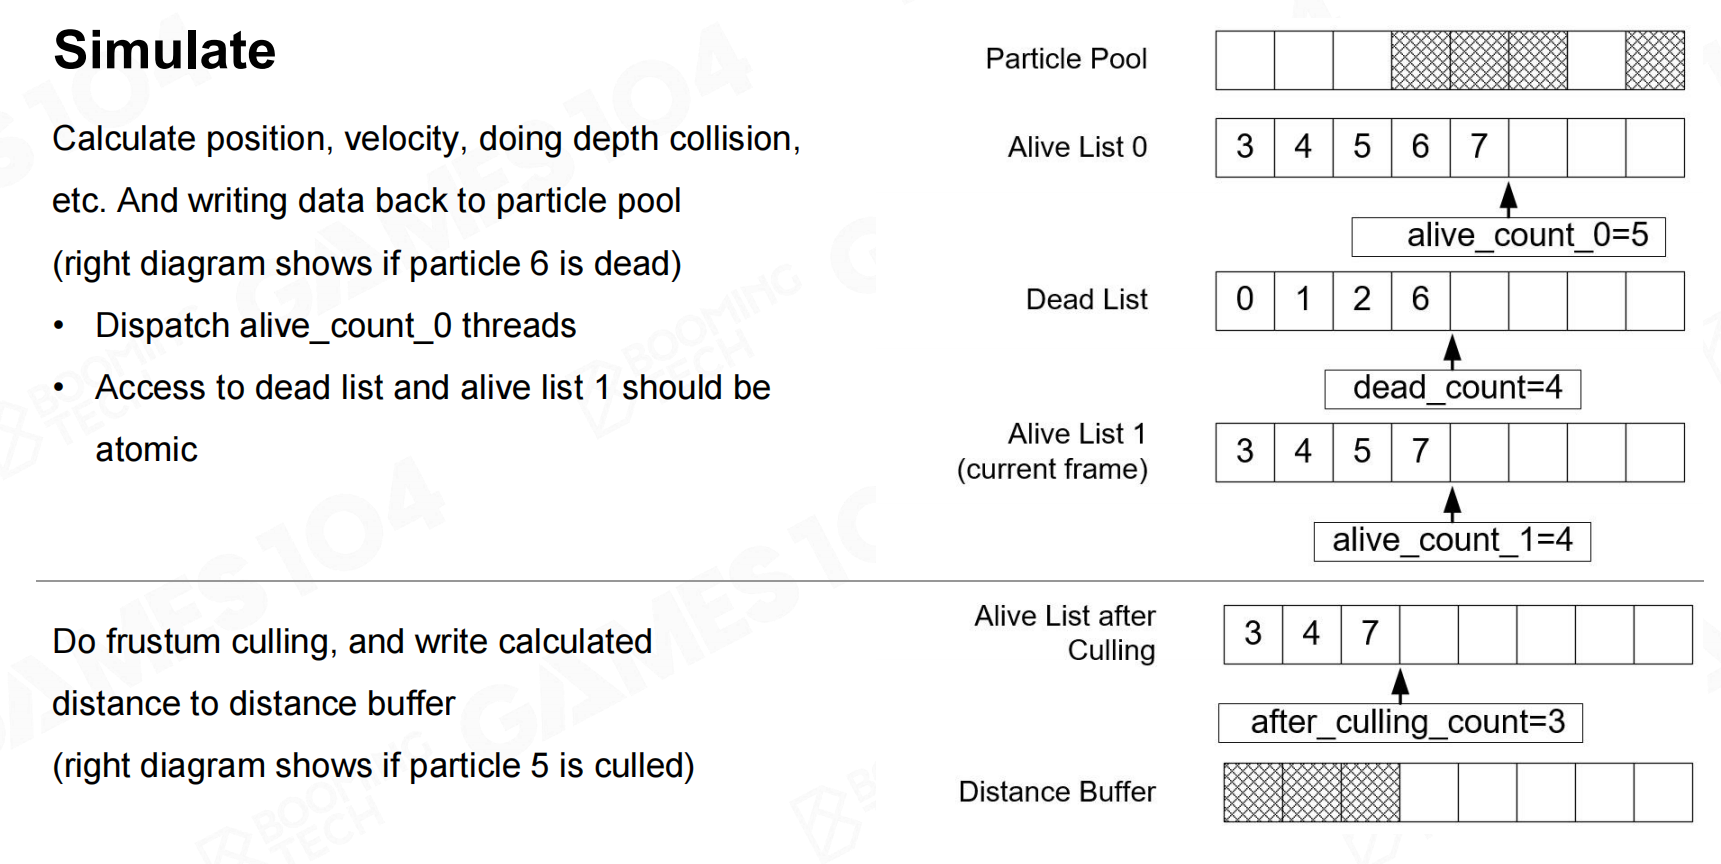Image resolution: width=1721 pixels, height=864 pixels.
Task: Click the arrow above dead_count label
Action: 1452,351
